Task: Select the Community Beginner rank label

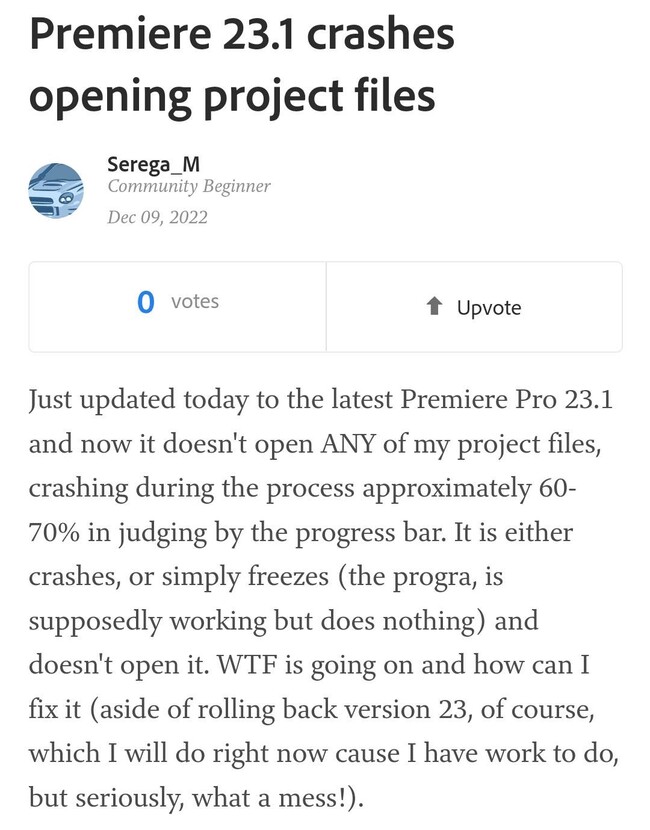Action: [188, 186]
